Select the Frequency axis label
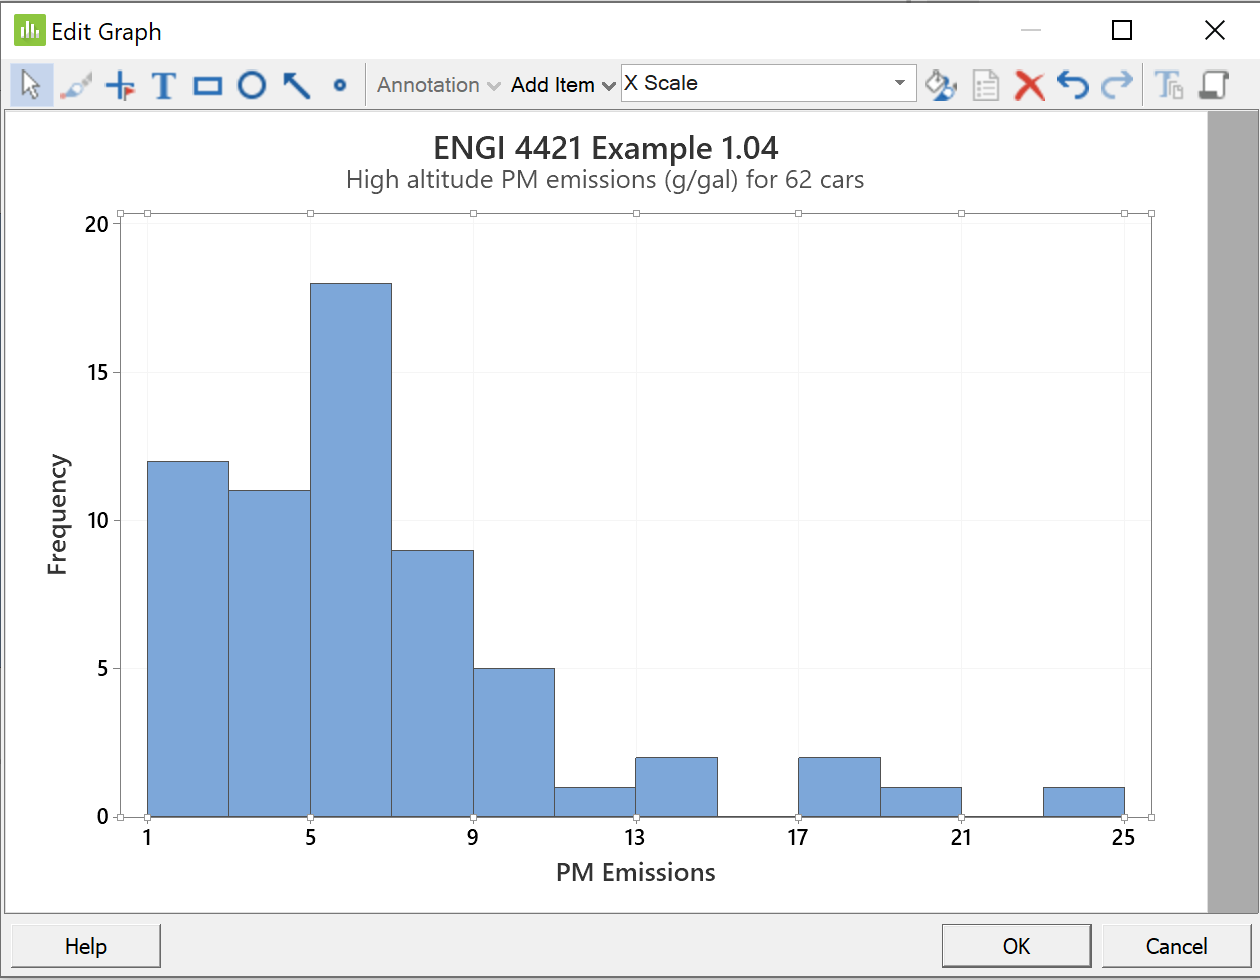The height and width of the screenshot is (980, 1260). 58,515
